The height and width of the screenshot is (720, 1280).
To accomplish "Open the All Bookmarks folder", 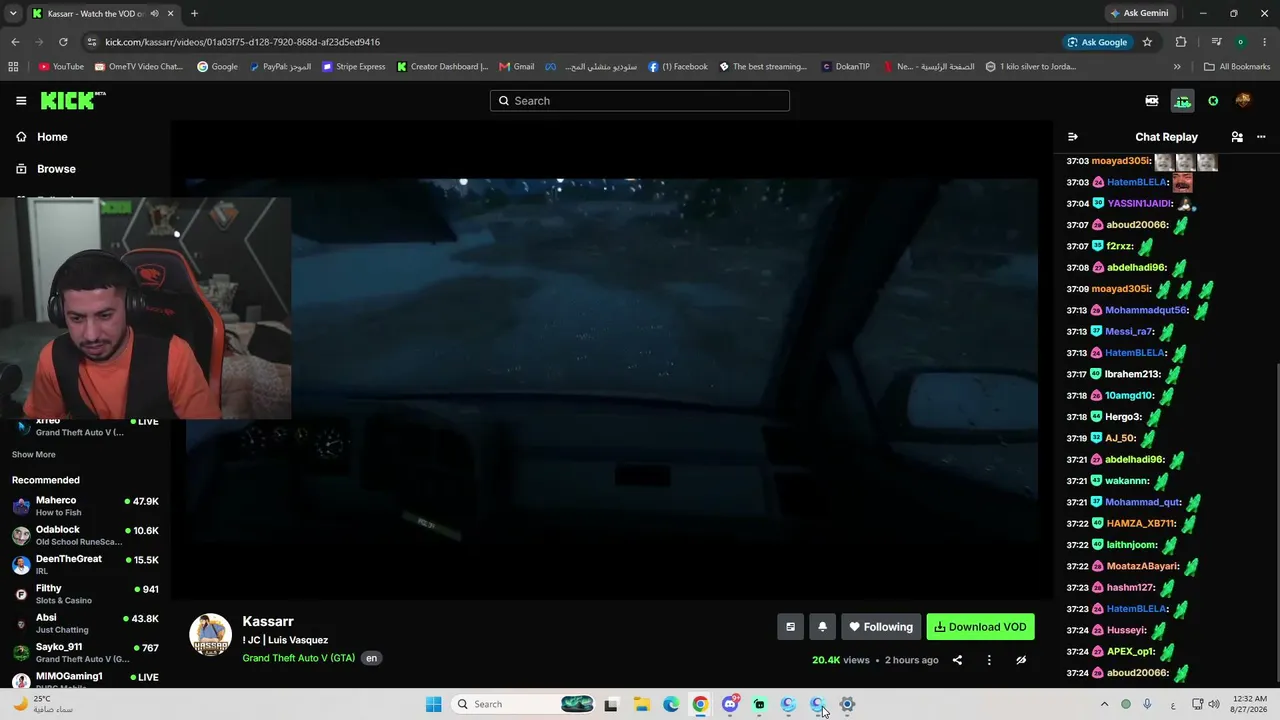I will 1237,67.
